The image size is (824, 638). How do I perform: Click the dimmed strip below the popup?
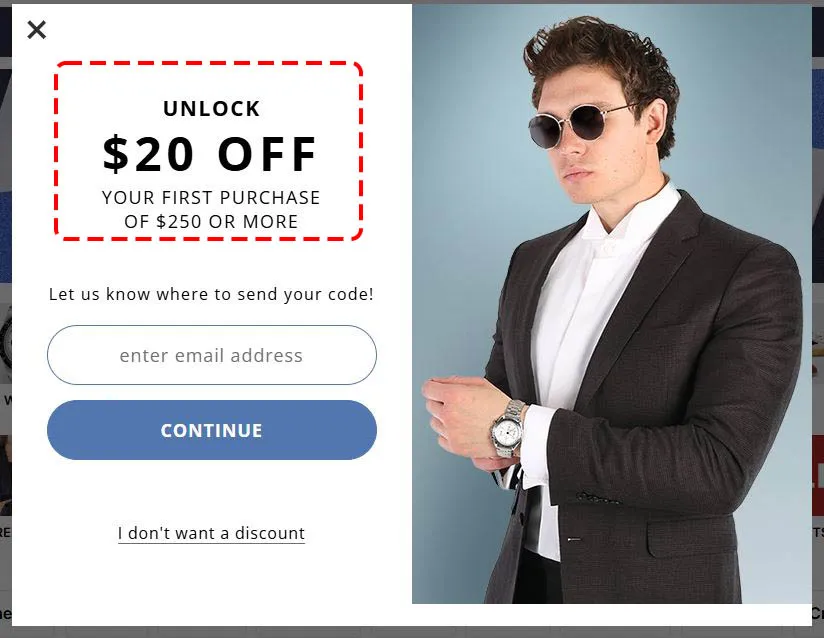click(412, 632)
